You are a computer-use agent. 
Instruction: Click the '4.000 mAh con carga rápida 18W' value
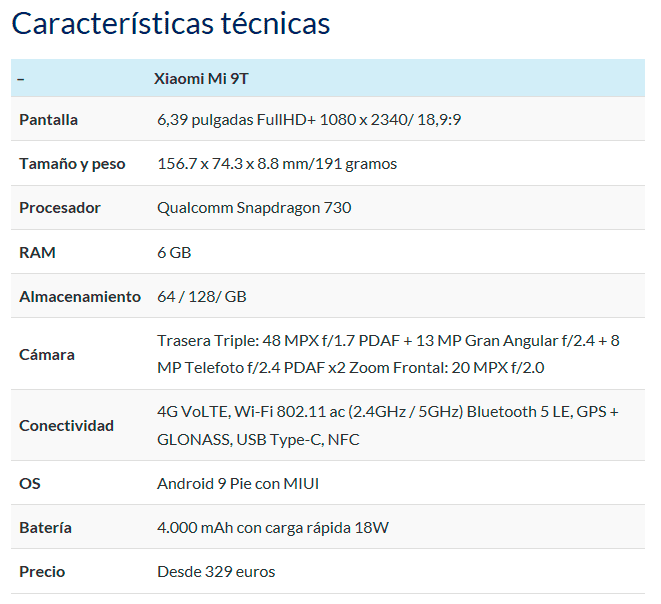[273, 527]
